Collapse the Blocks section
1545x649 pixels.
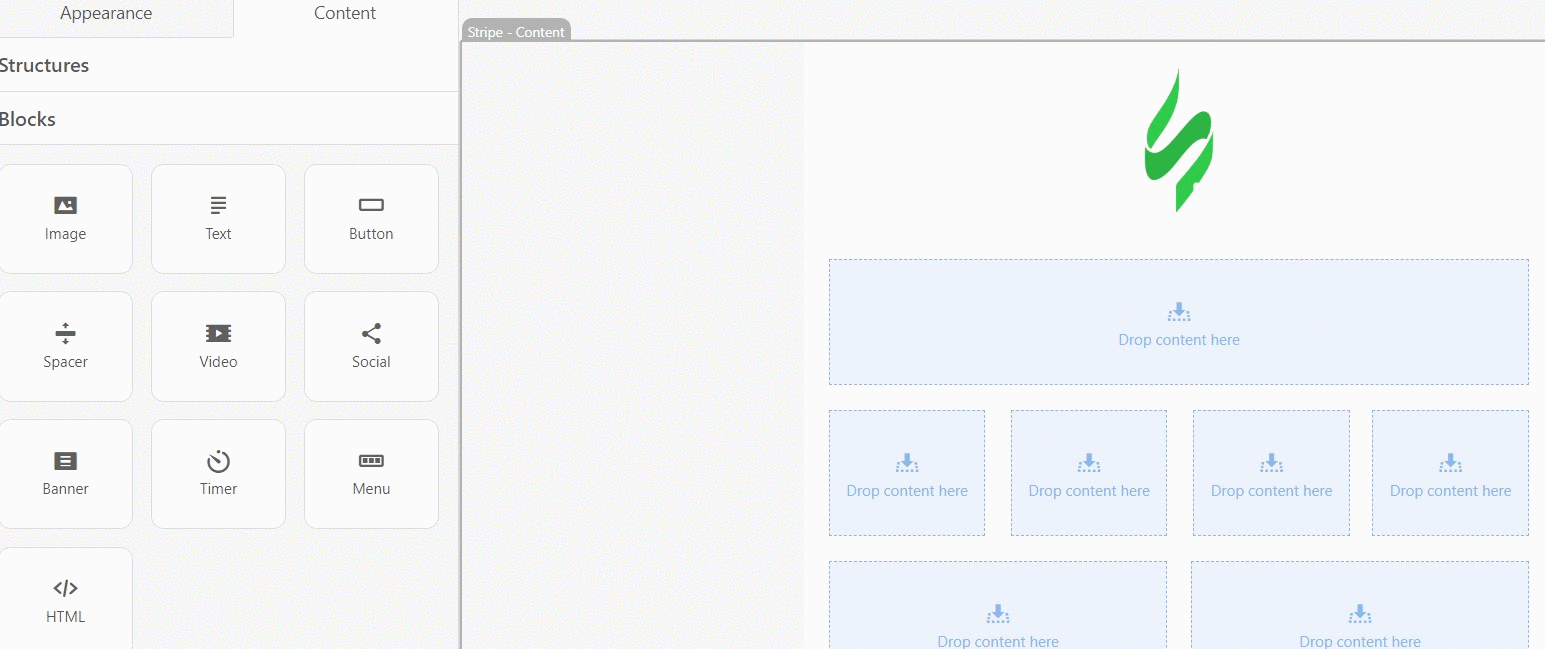click(x=28, y=120)
